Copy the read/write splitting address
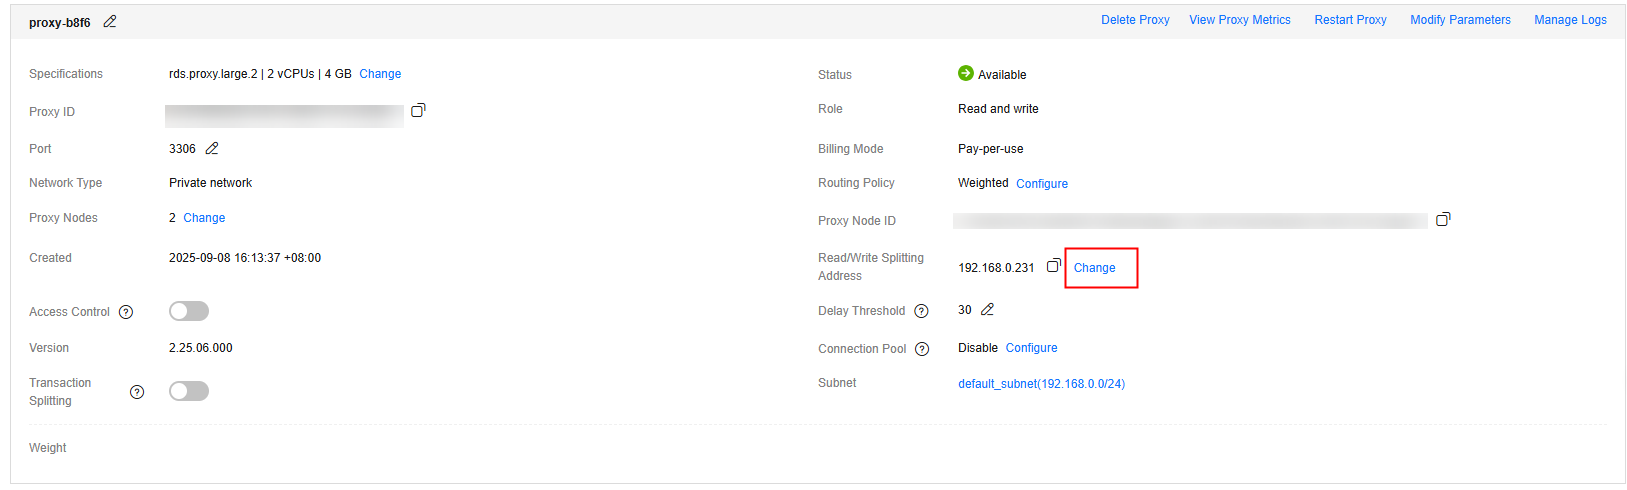1627x490 pixels. [x=1053, y=266]
